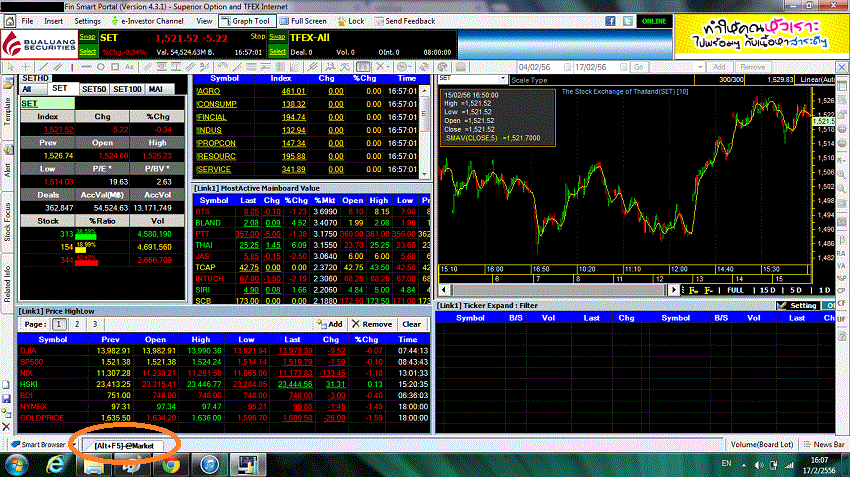Toggle Full Screen mode
850x477 pixels.
(x=303, y=21)
